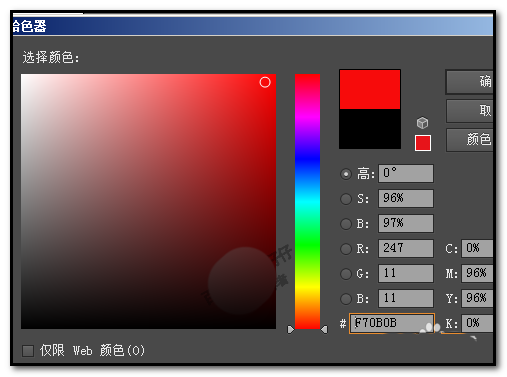Image resolution: width=507 pixels, height=377 pixels.
Task: Click the 选择颜色: label text
Action: tap(51, 58)
